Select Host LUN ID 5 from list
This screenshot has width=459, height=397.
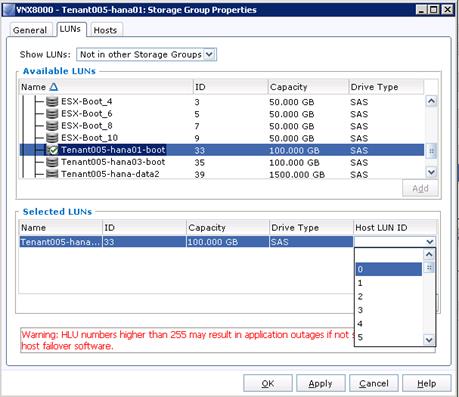pyautogui.click(x=388, y=337)
